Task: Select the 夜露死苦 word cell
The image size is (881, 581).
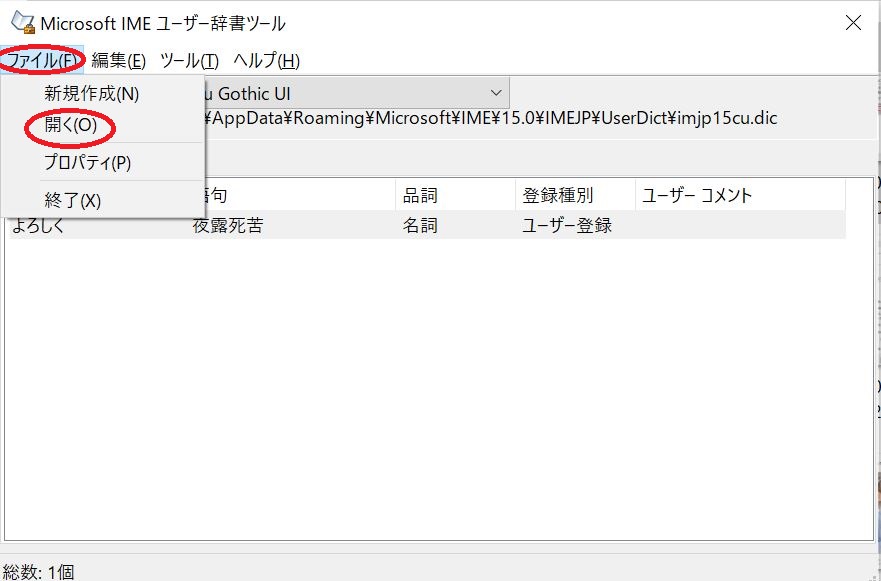Action: click(227, 225)
